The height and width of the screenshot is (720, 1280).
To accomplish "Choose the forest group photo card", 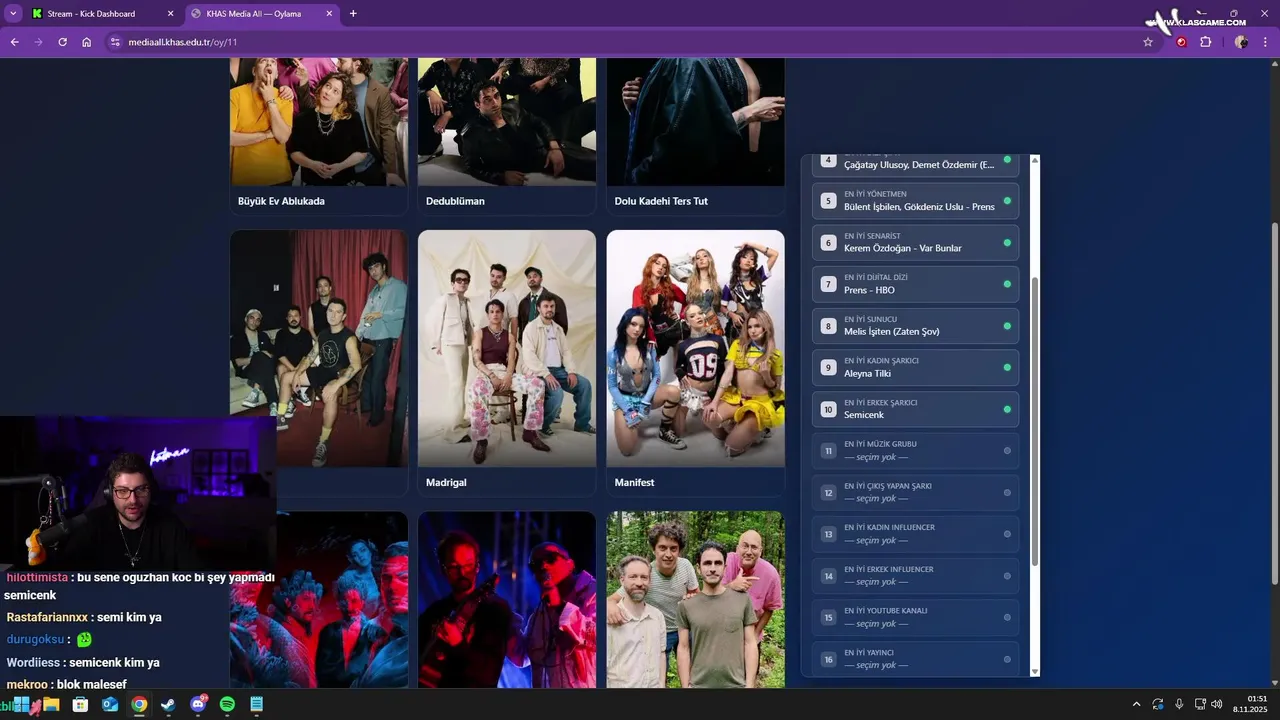I will tap(695, 600).
